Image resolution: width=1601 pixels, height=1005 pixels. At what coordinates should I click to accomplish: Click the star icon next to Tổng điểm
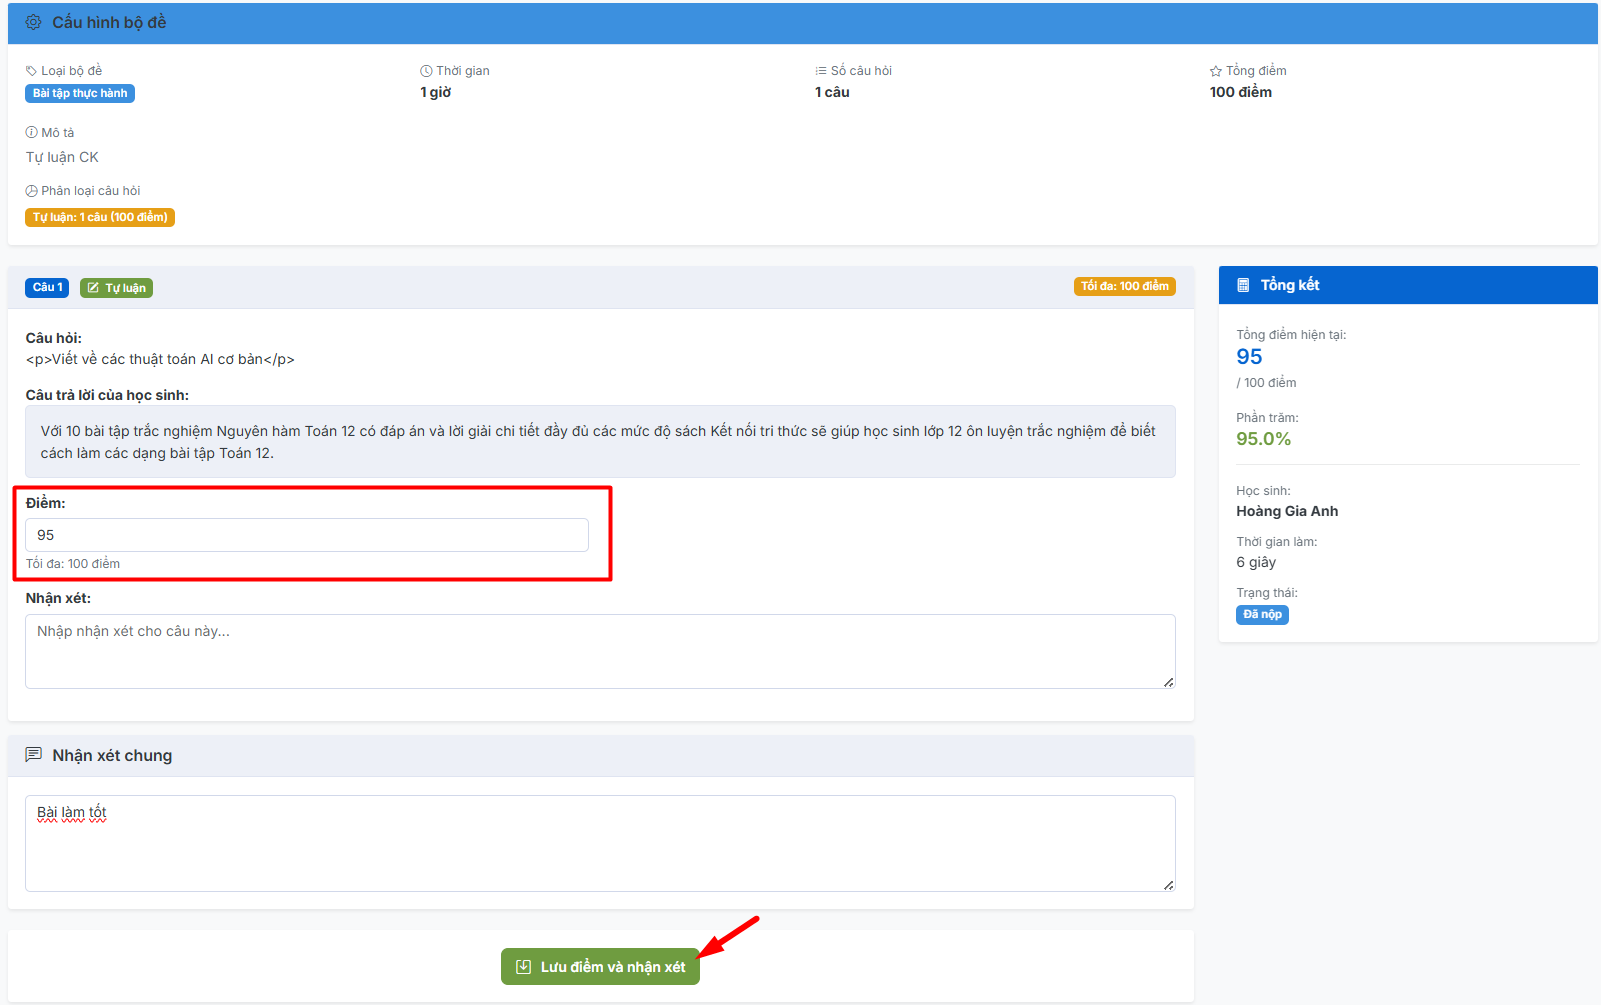(x=1216, y=71)
